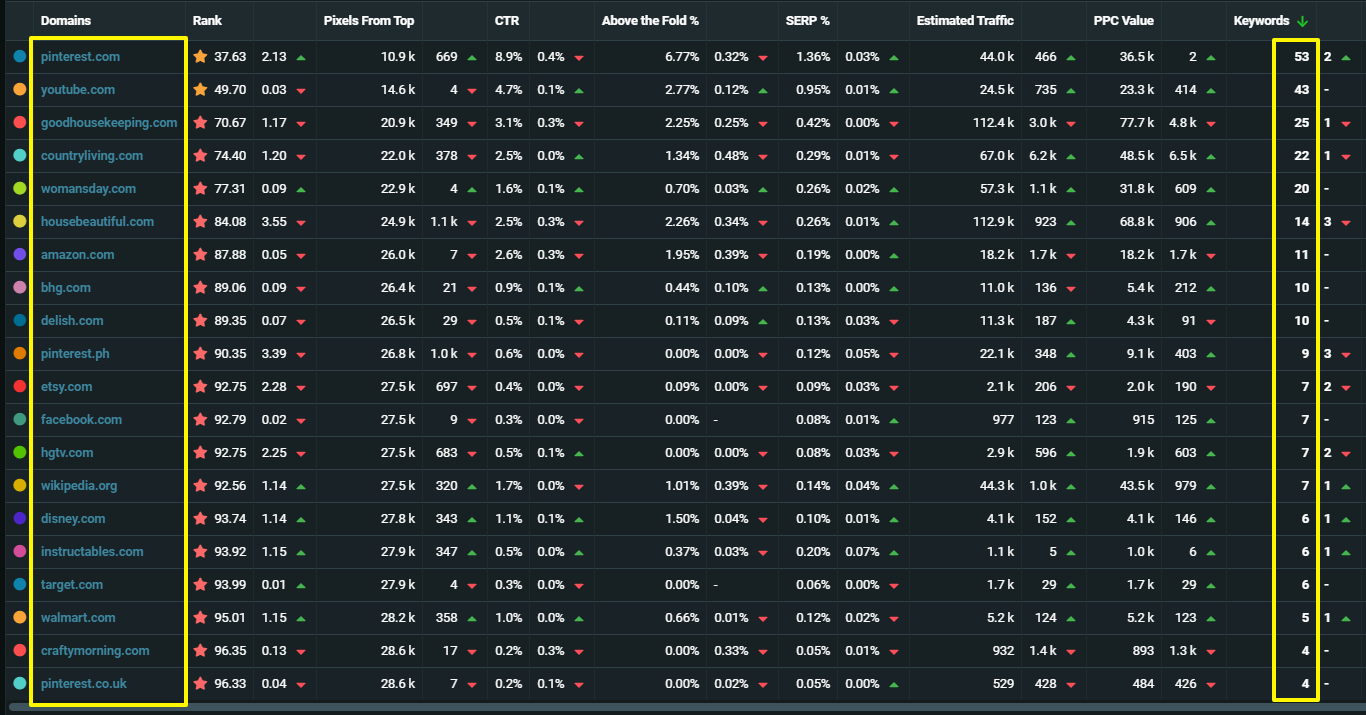Click the star icon in the wikipedia.org row

[200, 486]
